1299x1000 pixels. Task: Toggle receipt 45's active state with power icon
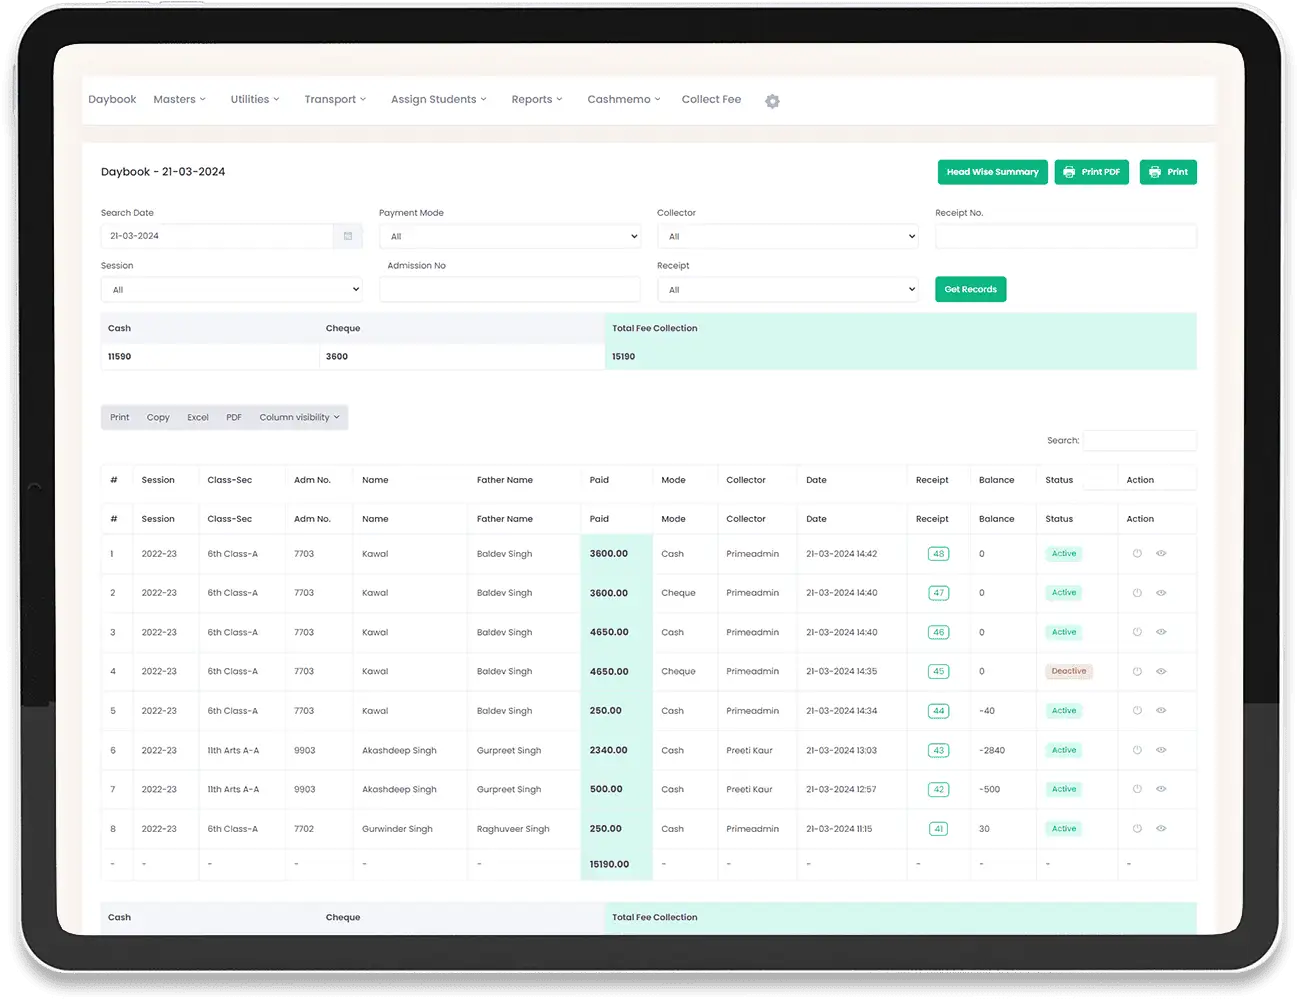point(1138,671)
